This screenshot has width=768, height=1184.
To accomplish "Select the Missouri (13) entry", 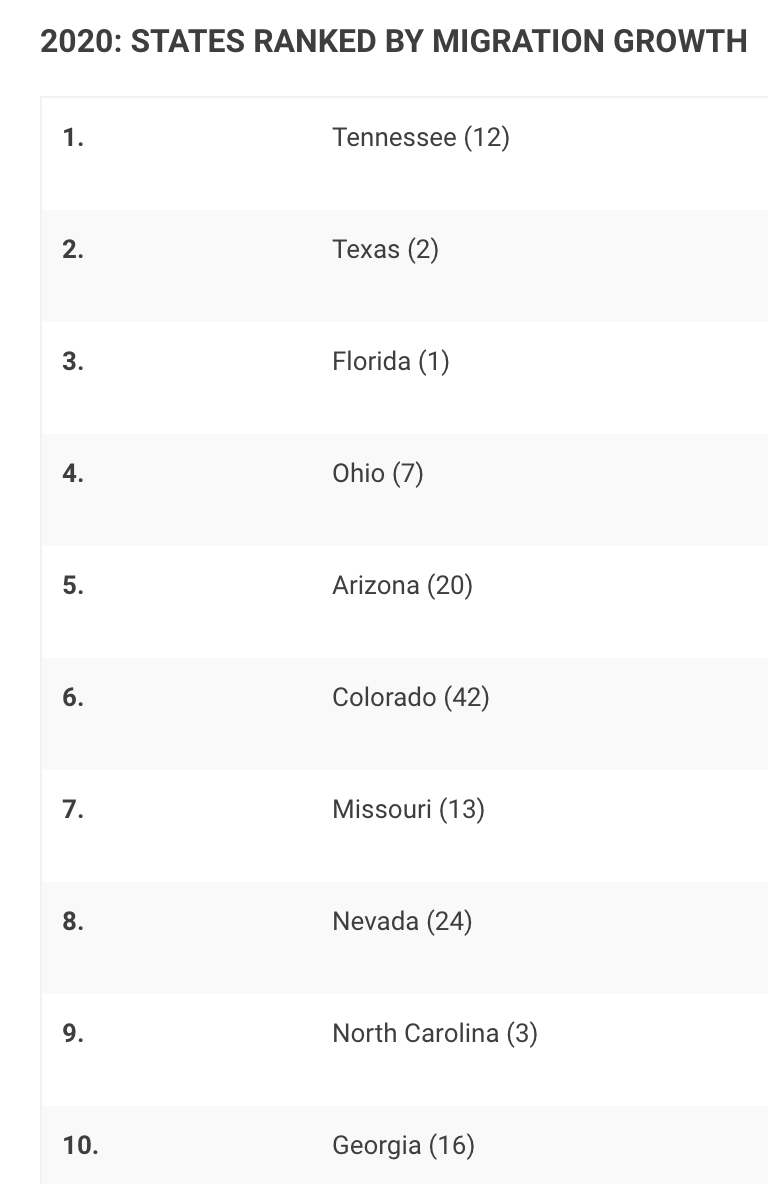I will 409,809.
